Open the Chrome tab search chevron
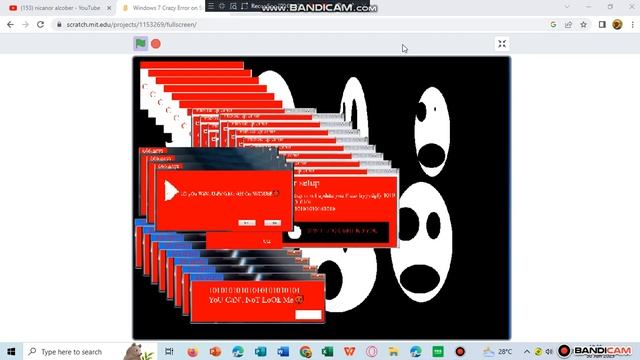 click(x=567, y=7)
